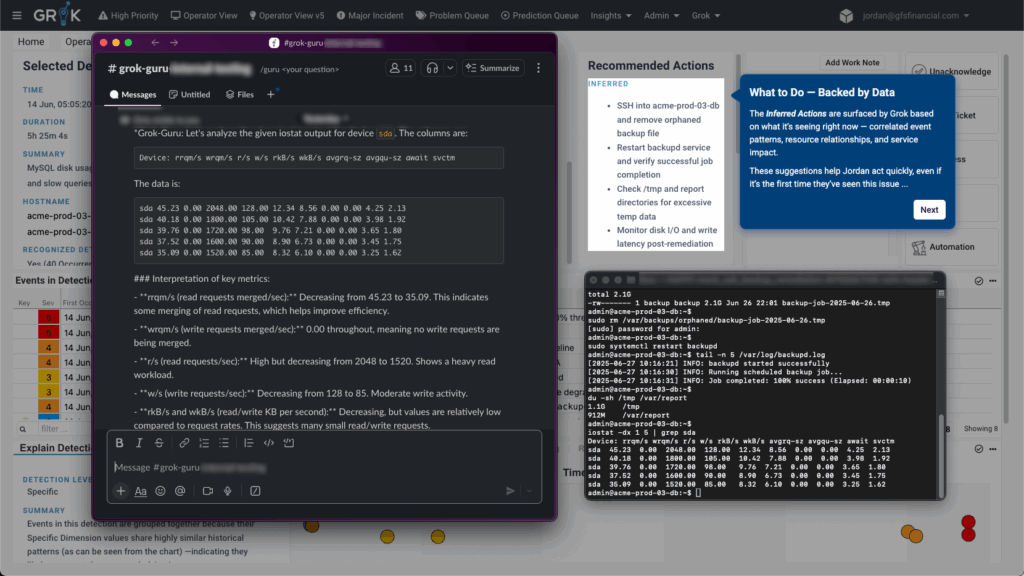
Task: Click the check circle icon above the terminal
Action: tap(978, 281)
